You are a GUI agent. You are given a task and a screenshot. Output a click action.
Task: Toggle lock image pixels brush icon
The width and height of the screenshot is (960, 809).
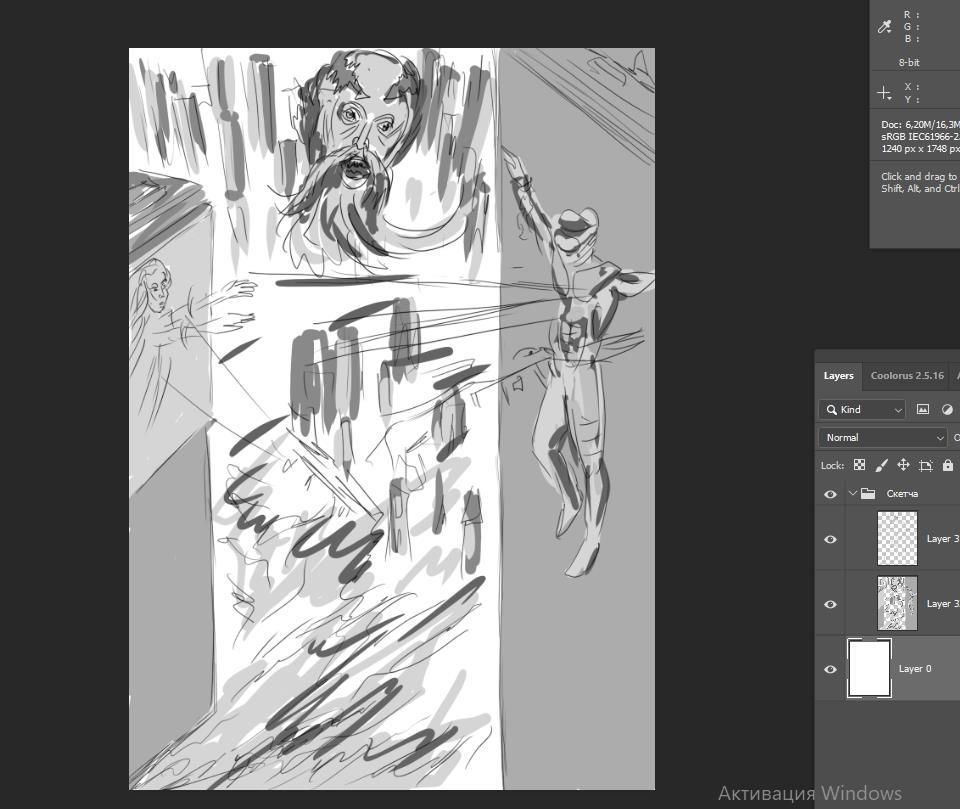pyautogui.click(x=881, y=465)
